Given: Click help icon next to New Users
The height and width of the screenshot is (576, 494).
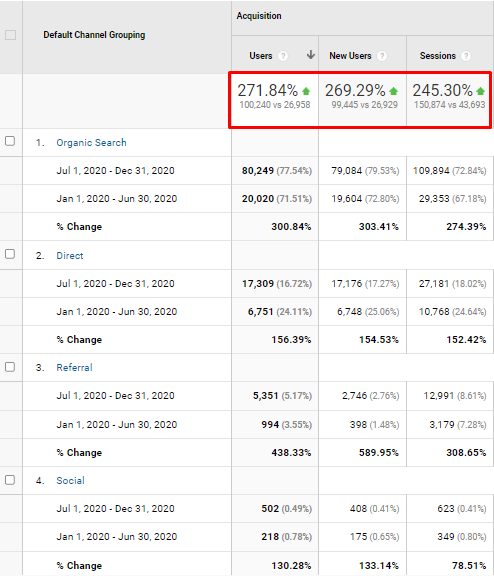Looking at the screenshot, I should point(382,56).
